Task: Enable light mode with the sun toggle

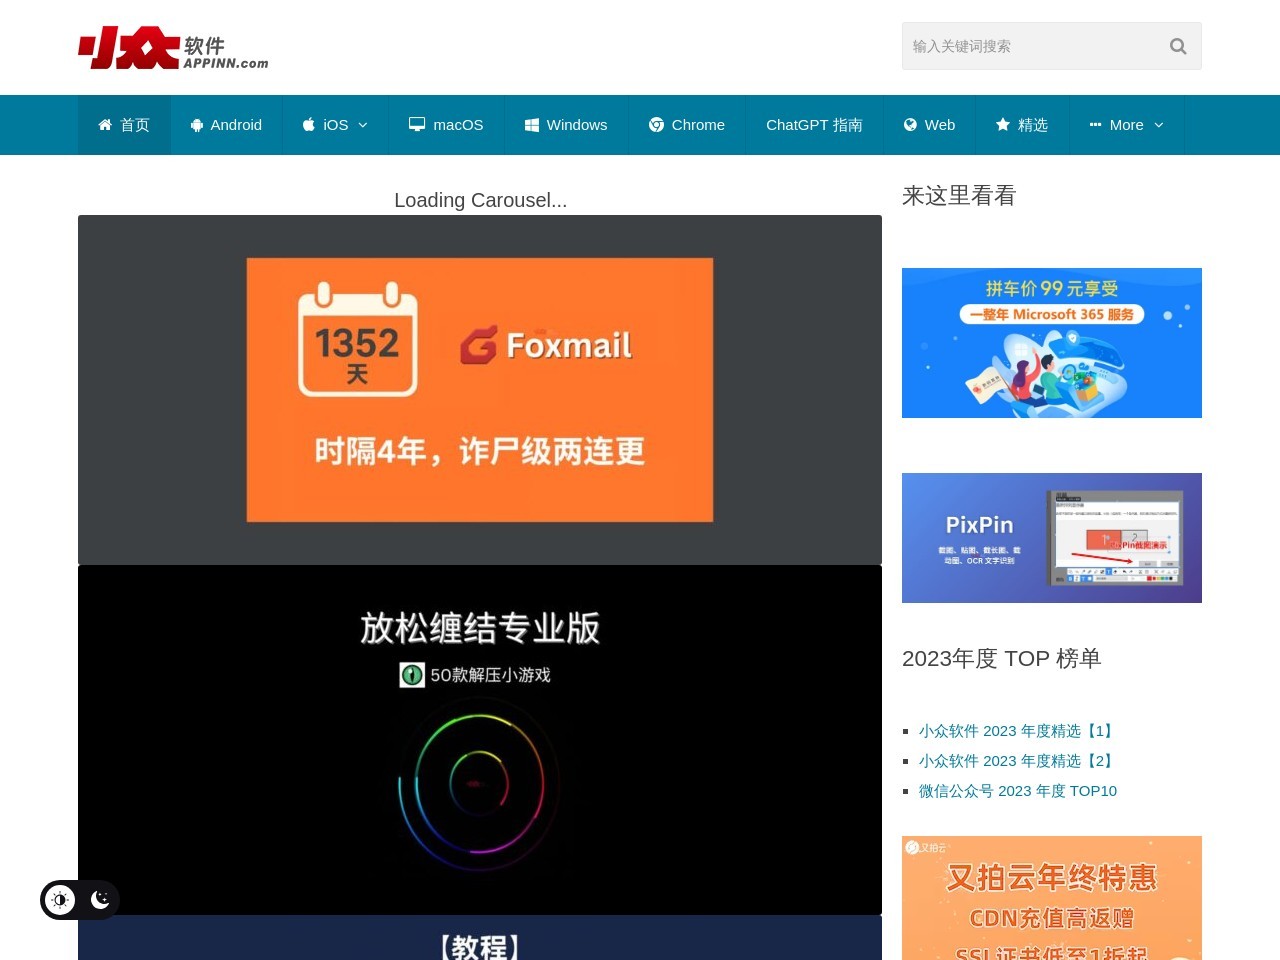Action: tap(60, 899)
